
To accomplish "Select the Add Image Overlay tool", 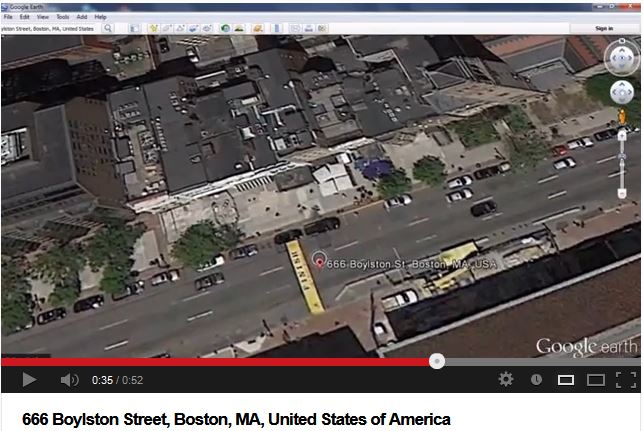I will click(194, 28).
